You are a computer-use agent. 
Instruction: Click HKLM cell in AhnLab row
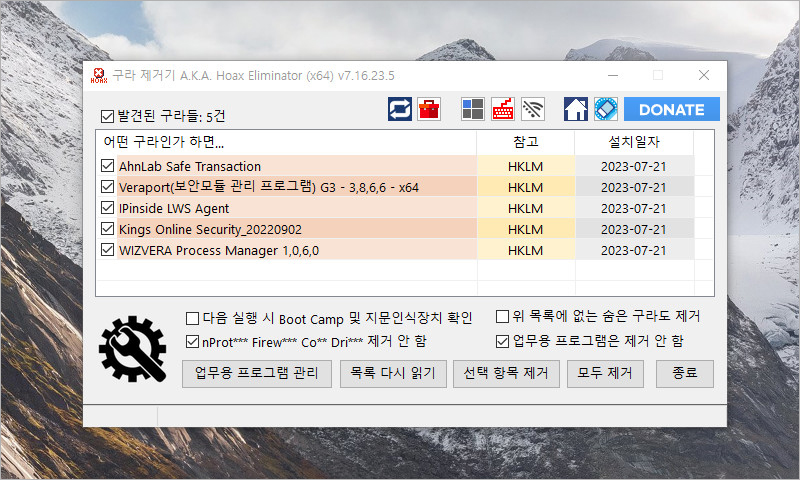526,166
